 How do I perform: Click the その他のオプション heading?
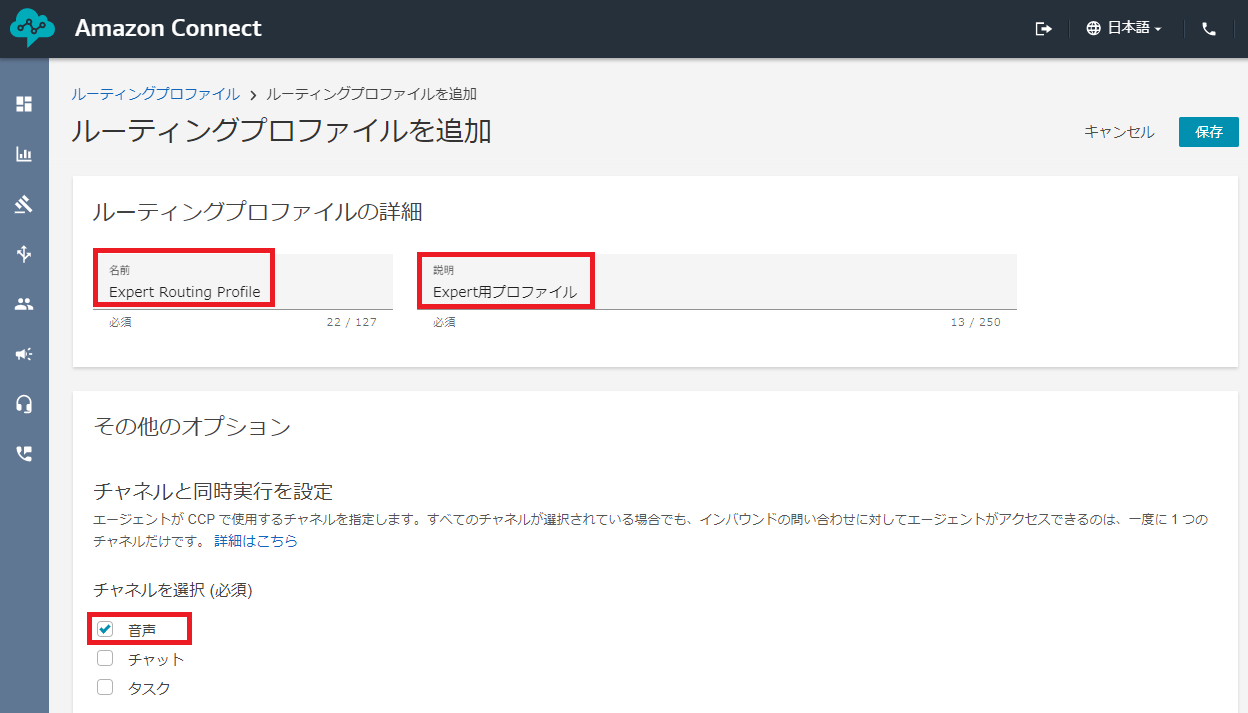click(x=192, y=427)
